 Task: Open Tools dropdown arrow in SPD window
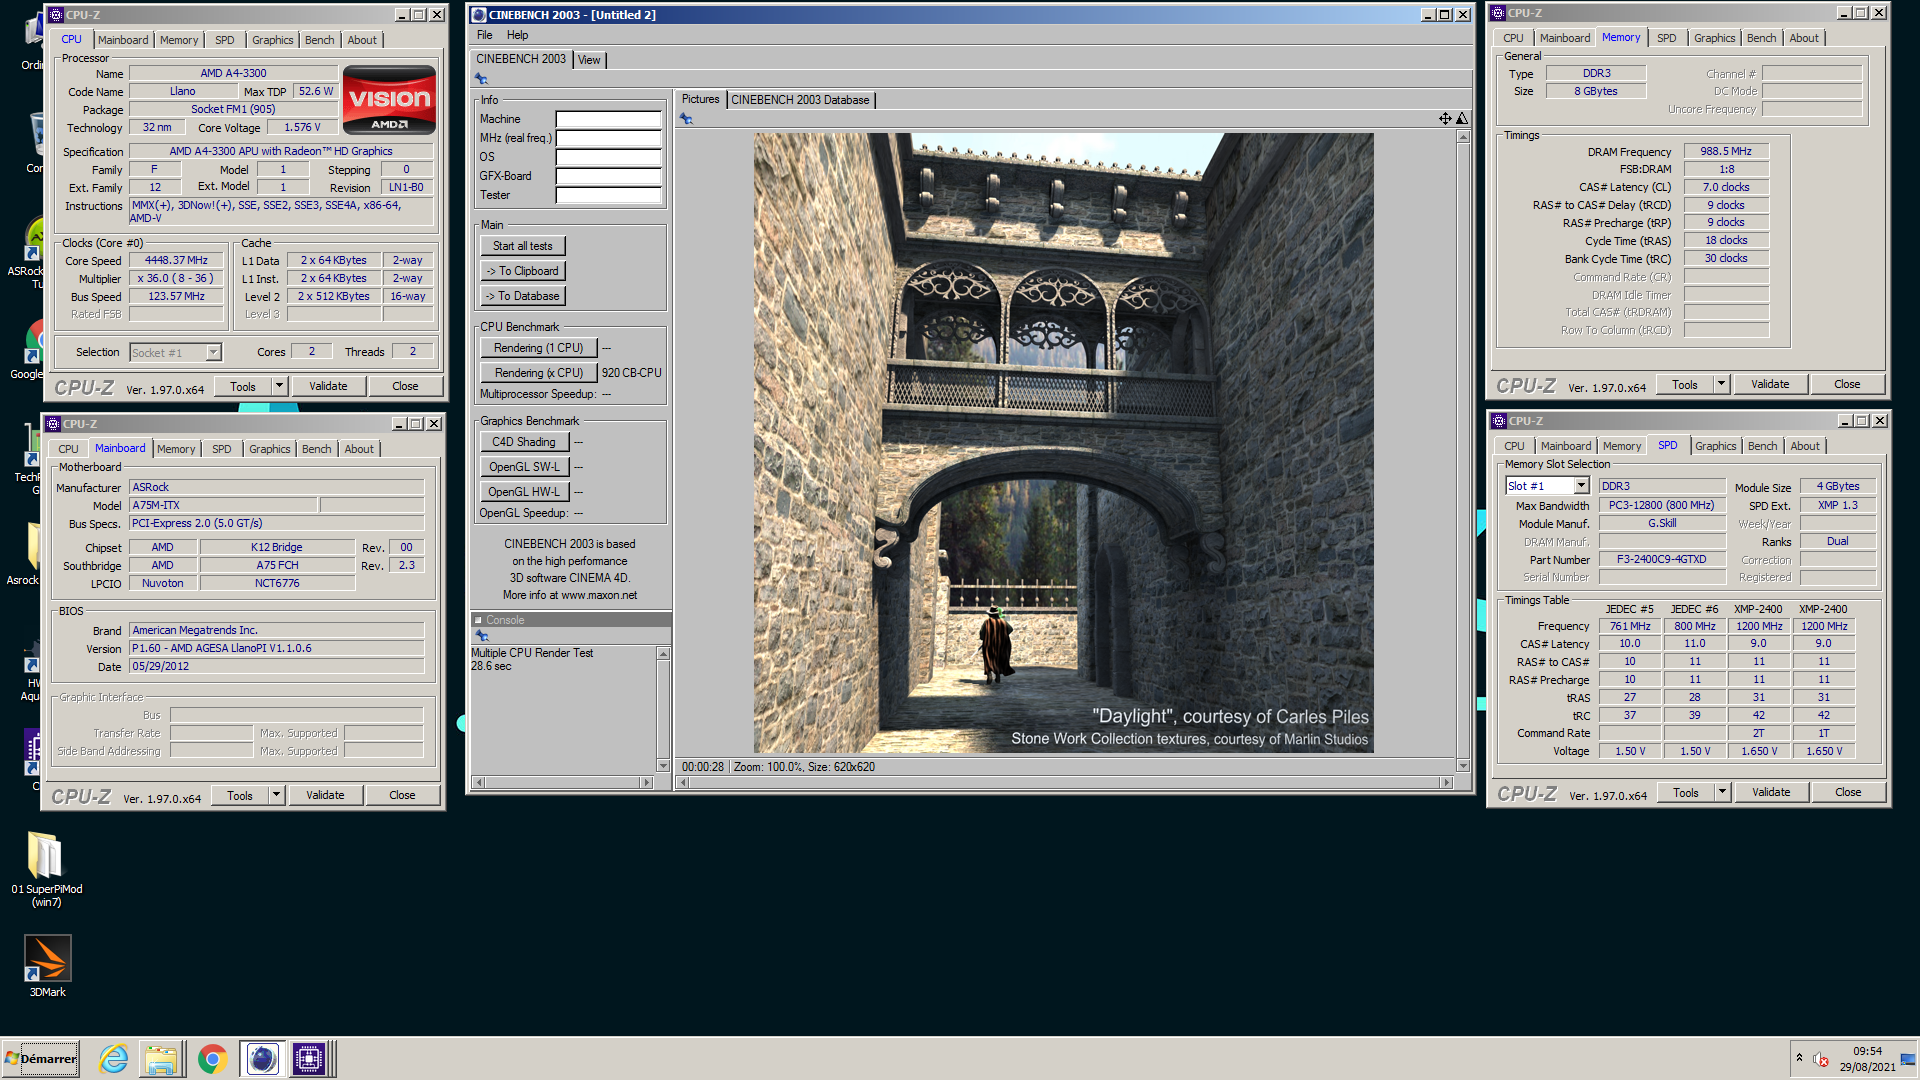(x=1722, y=792)
